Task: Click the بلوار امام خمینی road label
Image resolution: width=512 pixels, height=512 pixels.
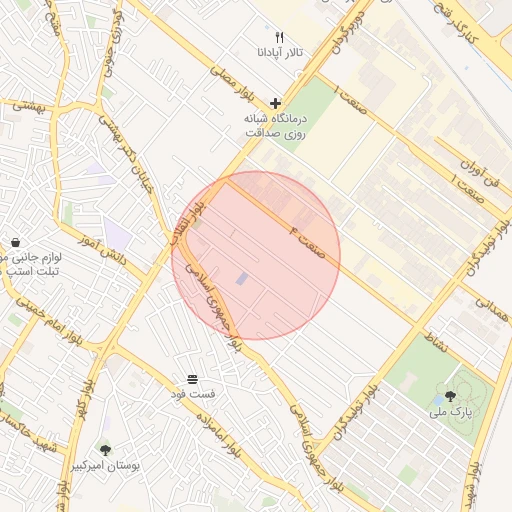Action: pos(49,322)
